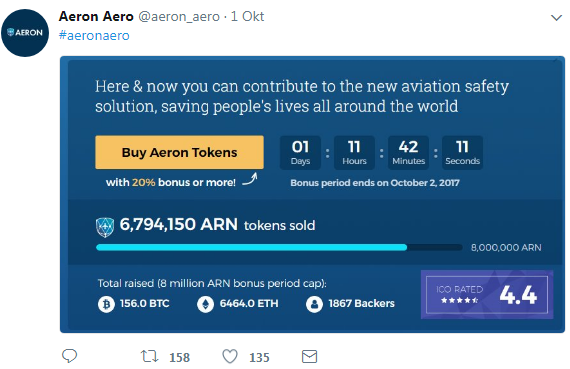Like the tweet with heart icon

point(230,356)
